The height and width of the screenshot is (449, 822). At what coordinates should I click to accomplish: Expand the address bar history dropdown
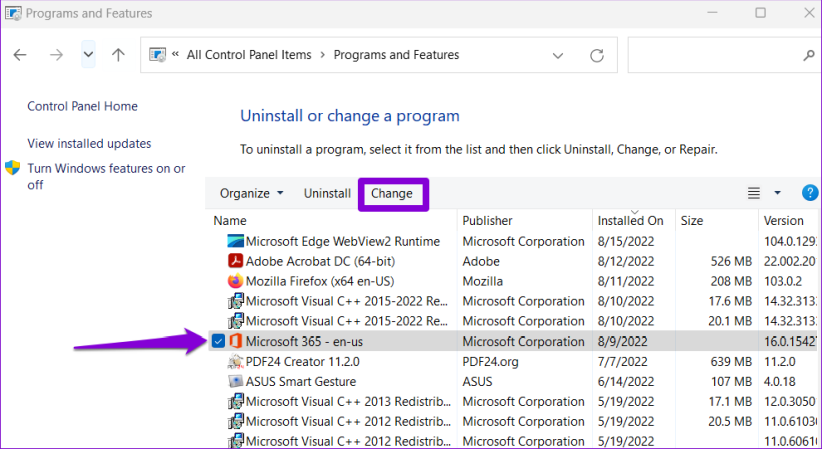click(x=558, y=55)
